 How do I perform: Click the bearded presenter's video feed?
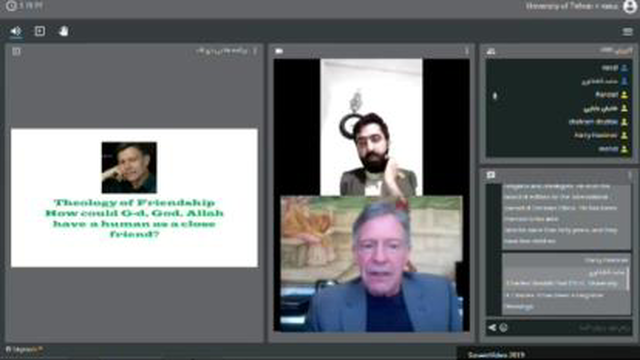click(x=371, y=127)
